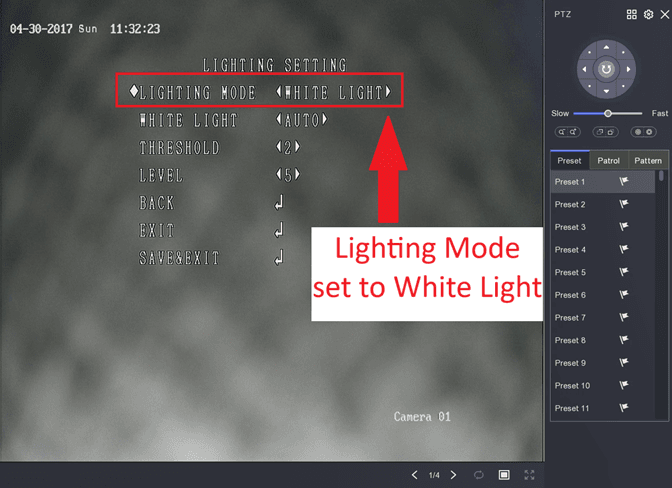The height and width of the screenshot is (488, 672).
Task: Click the 1/4 page indicator
Action: pos(434,475)
